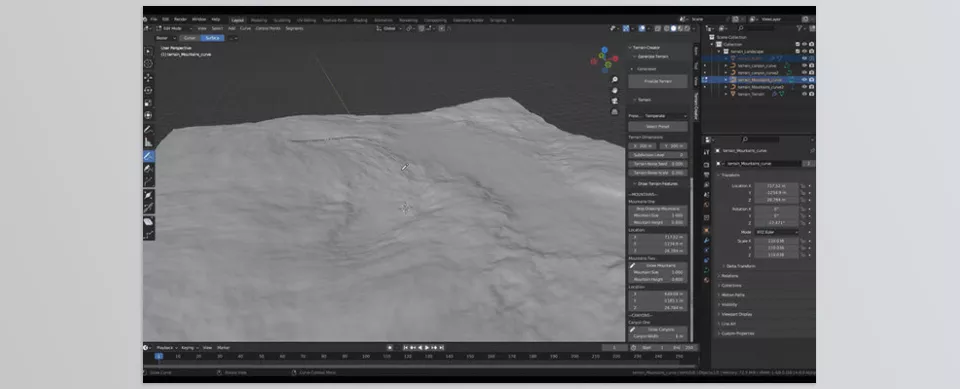Screen dimensions: 960x389
Task: Open the Render menu
Action: pos(180,20)
